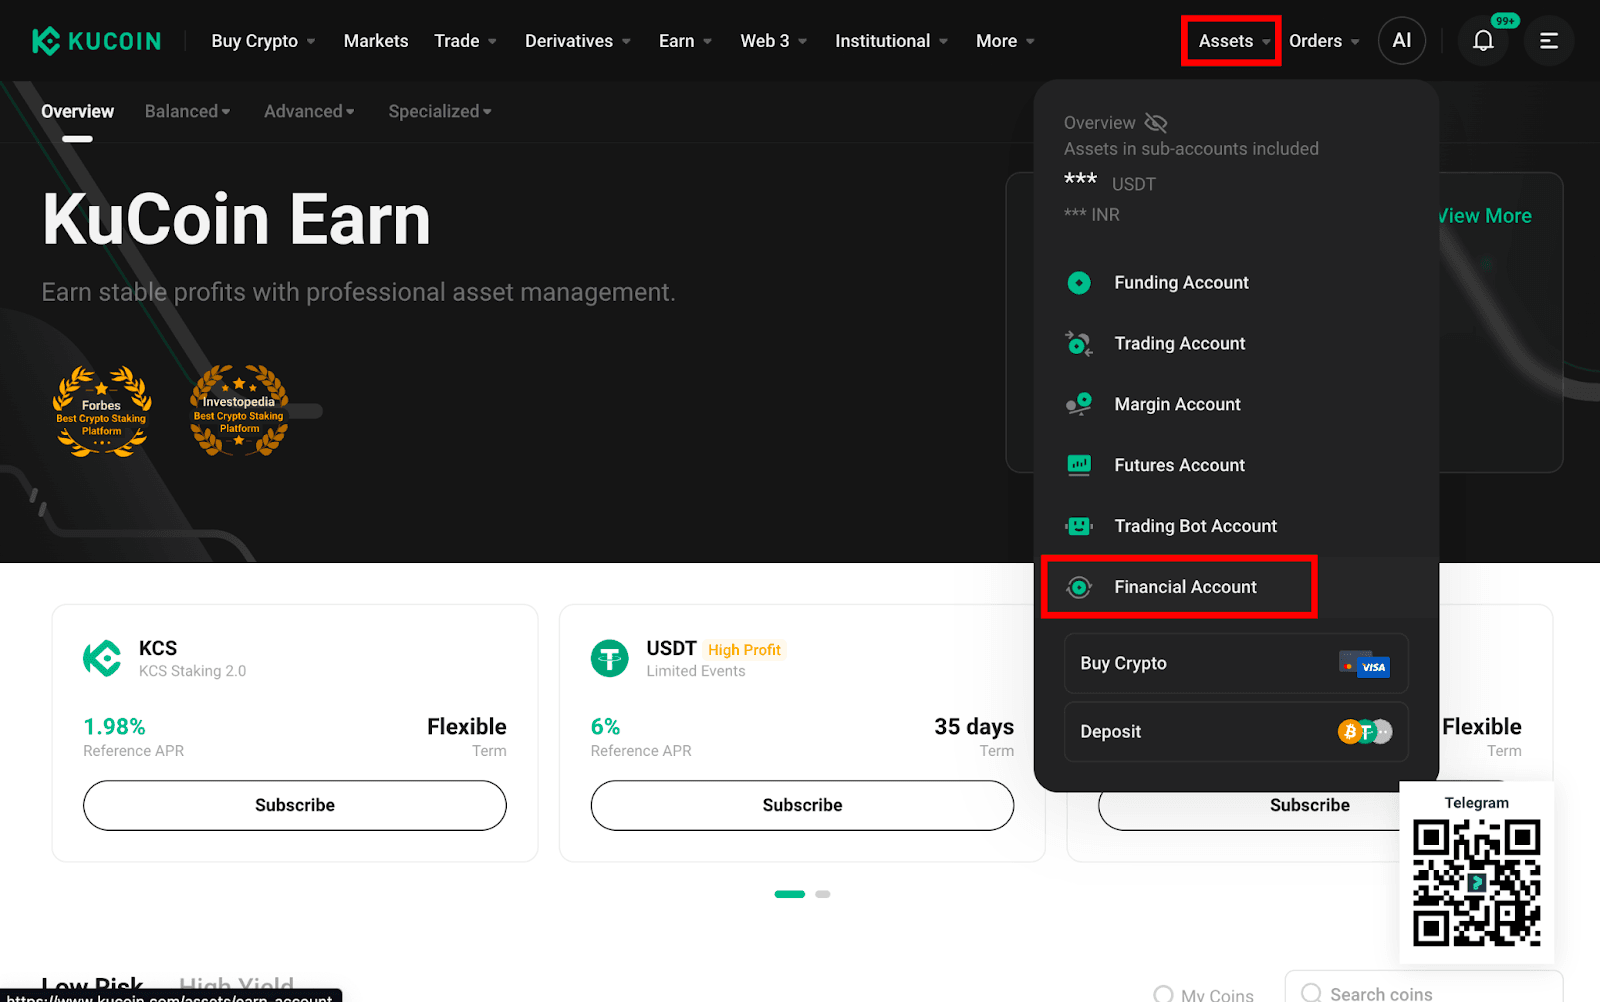
Task: Open the hamburger menu icon
Action: 1549,41
